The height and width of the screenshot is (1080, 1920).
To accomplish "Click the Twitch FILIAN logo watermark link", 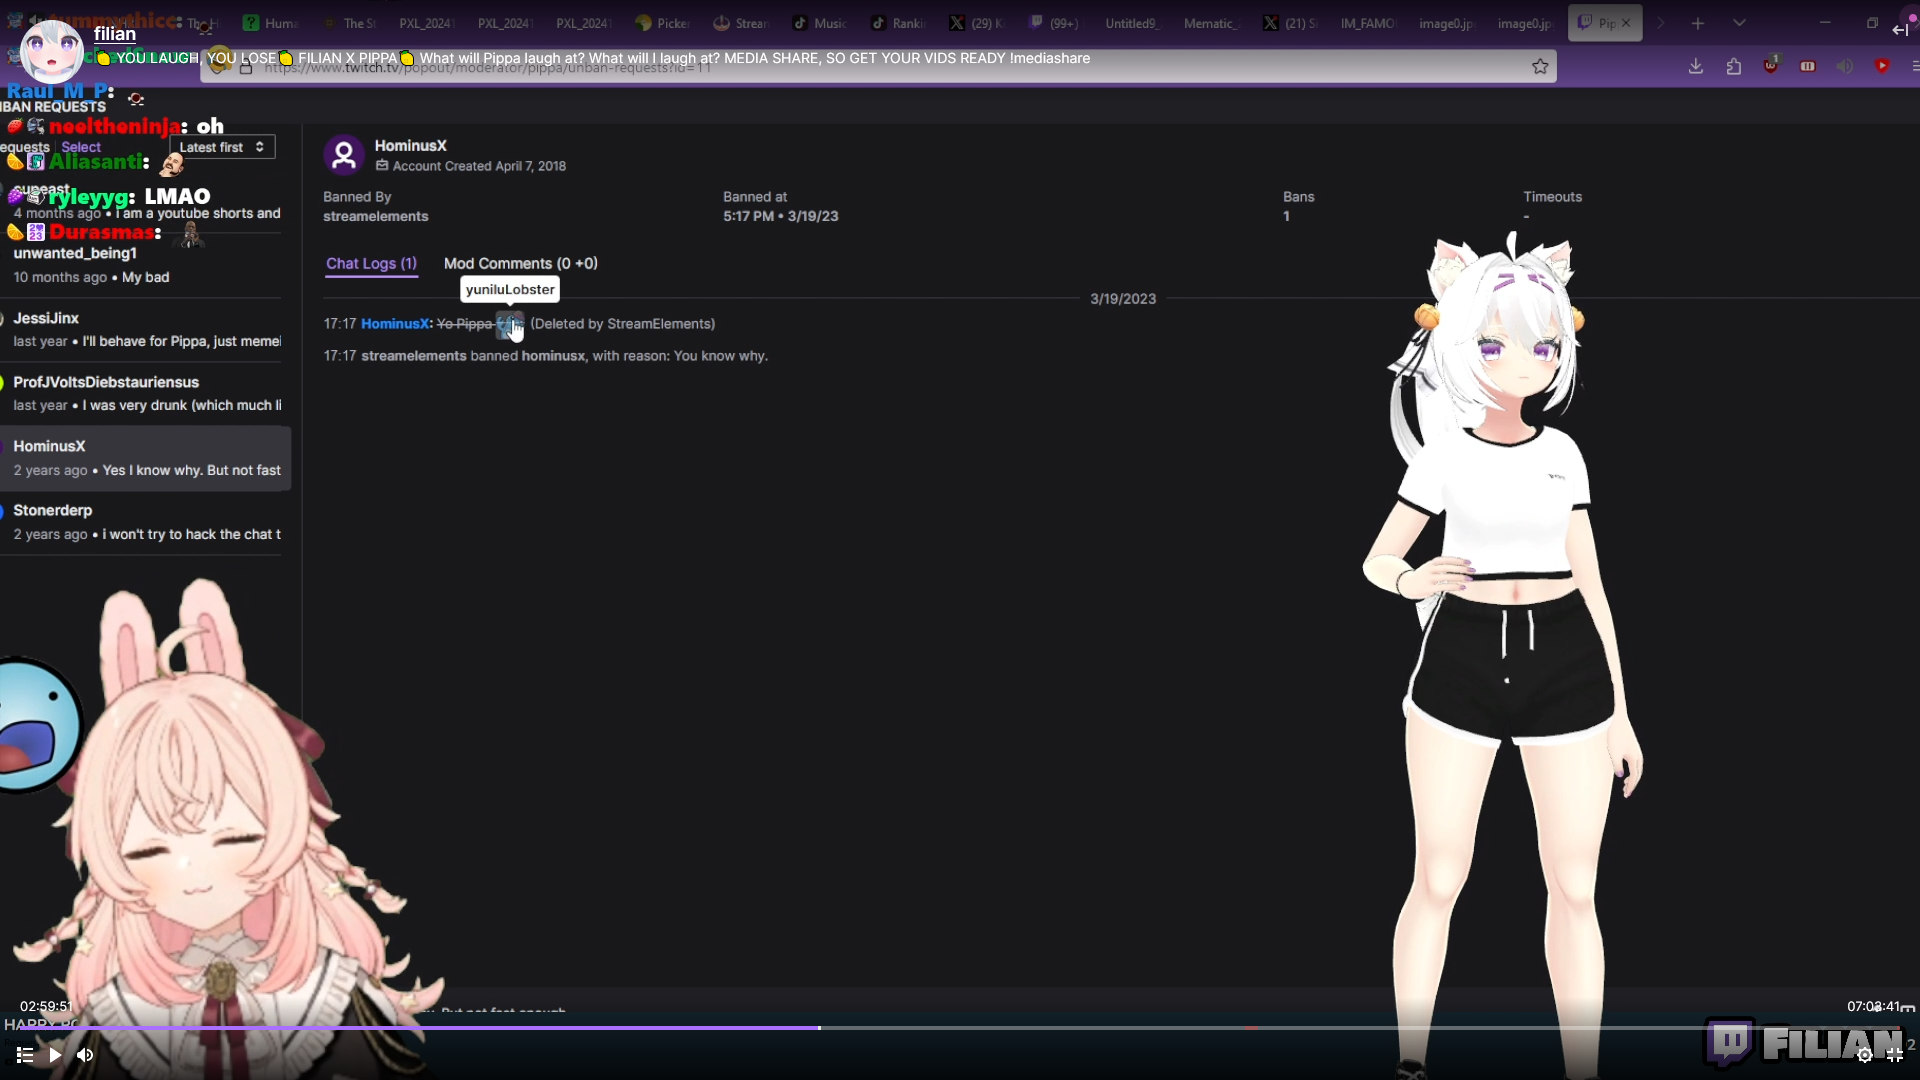I will pos(1805,1043).
